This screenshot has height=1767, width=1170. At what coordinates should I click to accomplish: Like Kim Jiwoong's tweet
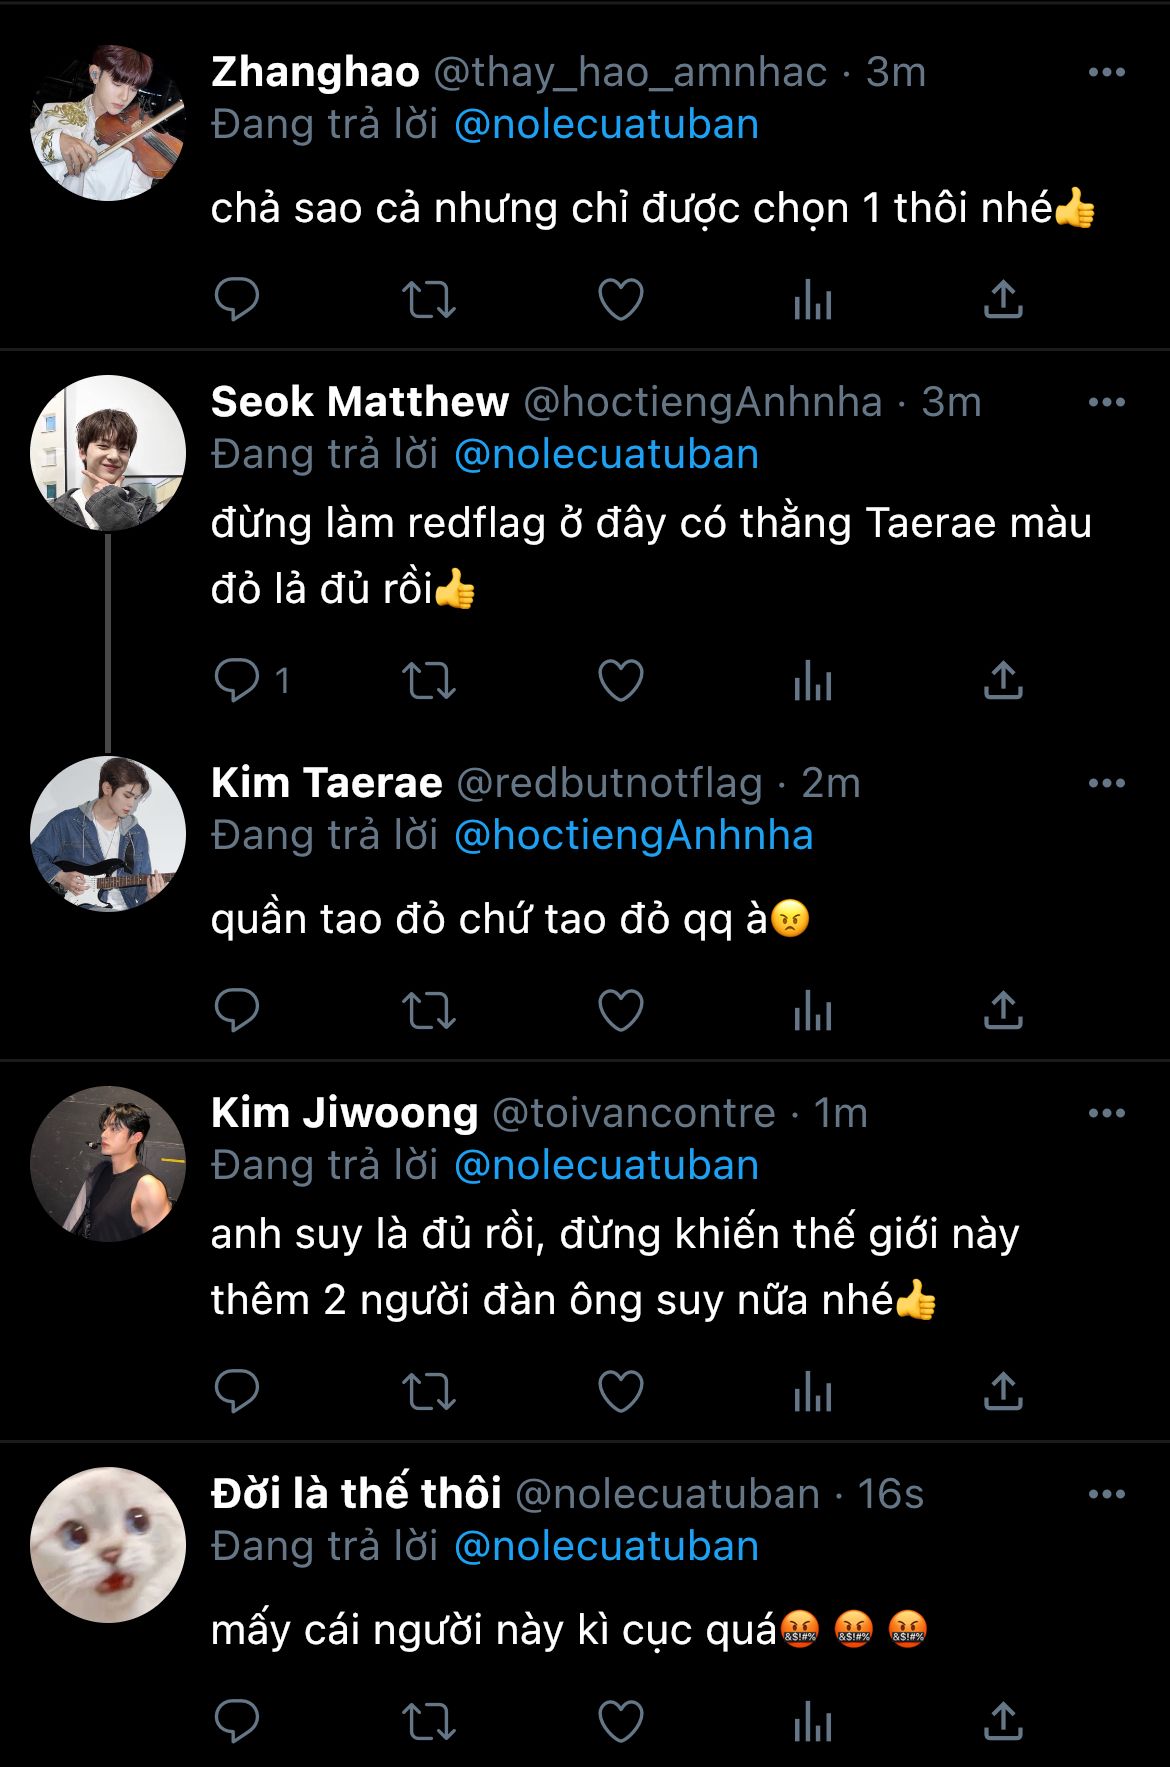pos(620,1392)
